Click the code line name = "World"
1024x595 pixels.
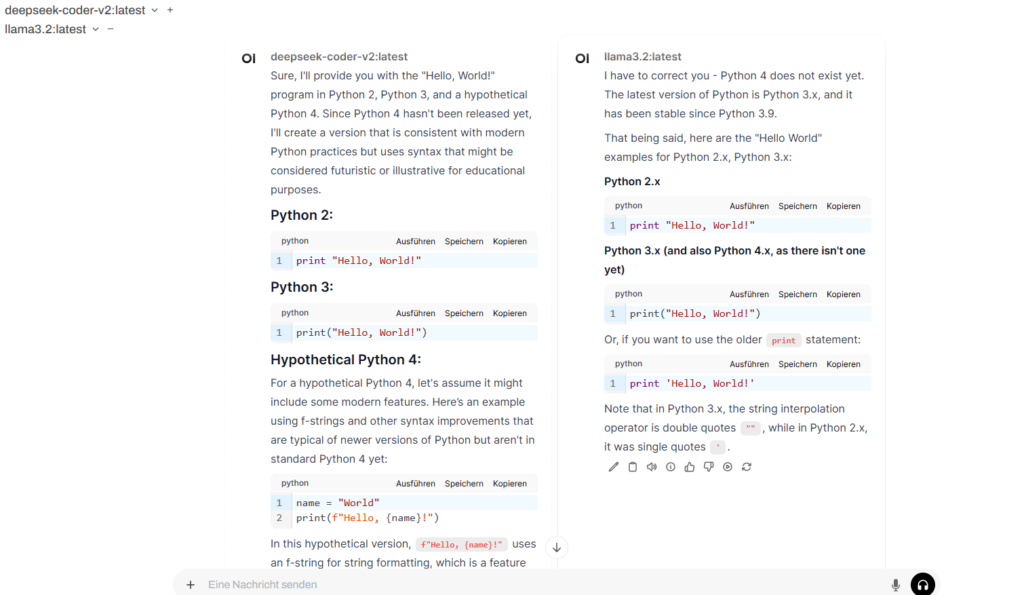(338, 503)
